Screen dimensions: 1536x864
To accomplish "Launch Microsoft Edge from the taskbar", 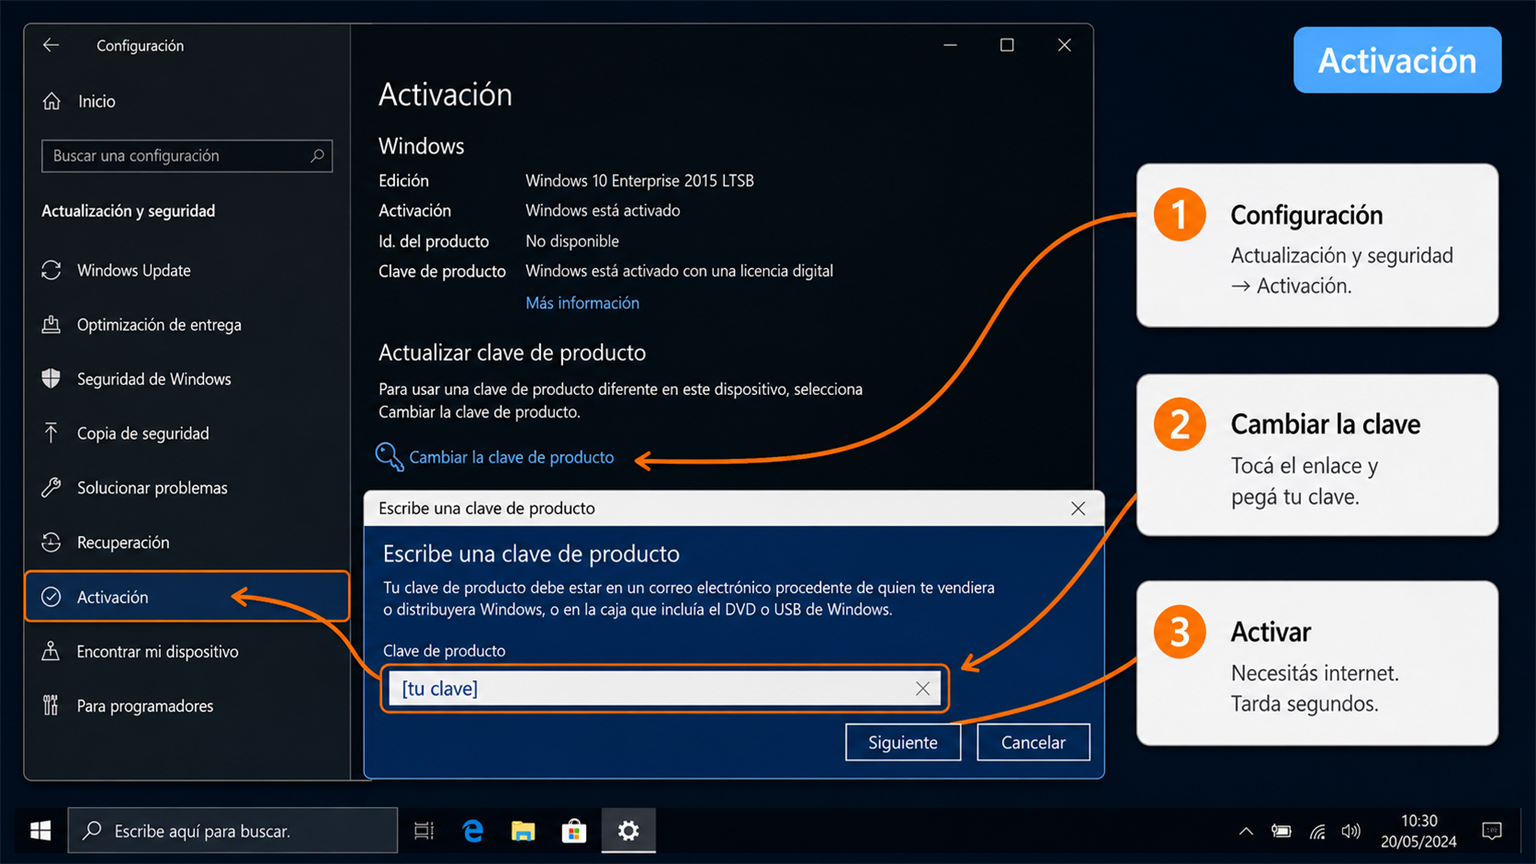I will (473, 831).
